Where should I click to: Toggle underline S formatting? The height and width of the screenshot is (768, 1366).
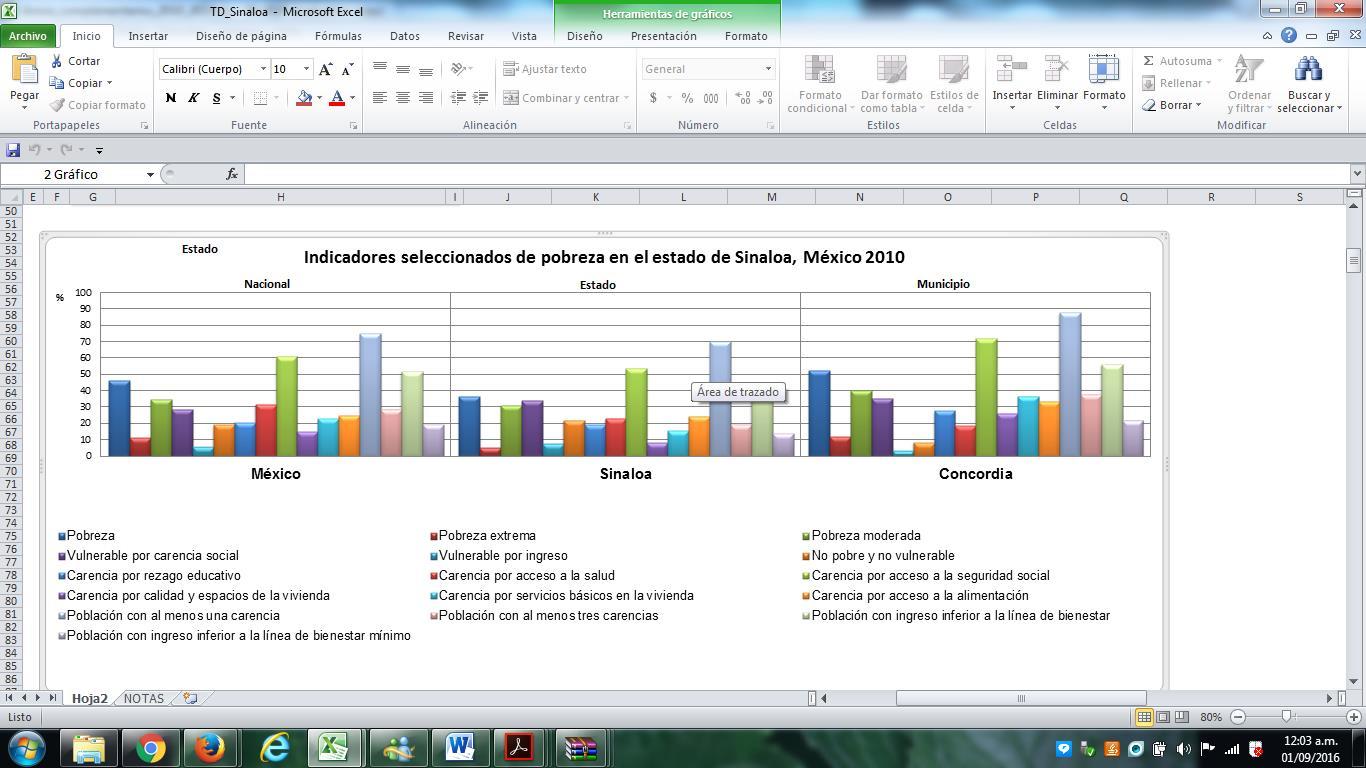216,98
